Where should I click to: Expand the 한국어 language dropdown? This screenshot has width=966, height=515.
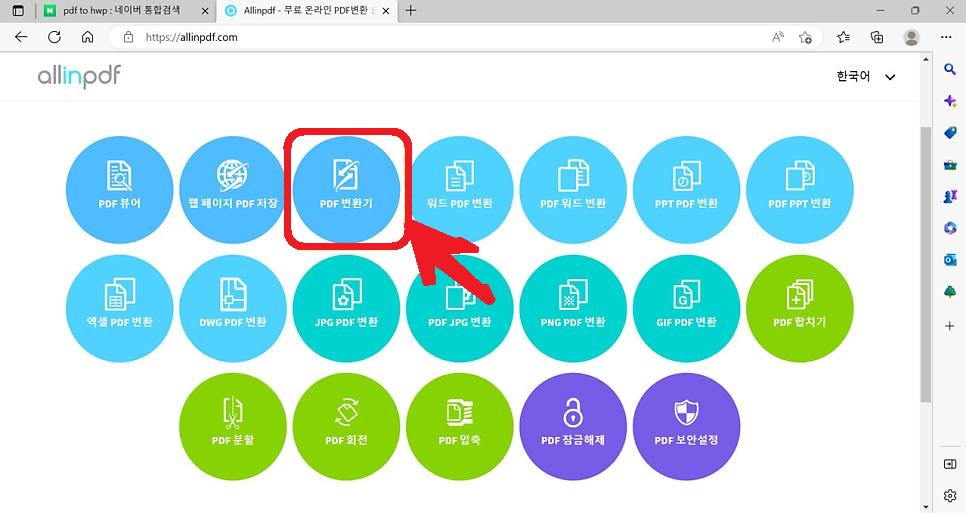pyautogui.click(x=865, y=76)
